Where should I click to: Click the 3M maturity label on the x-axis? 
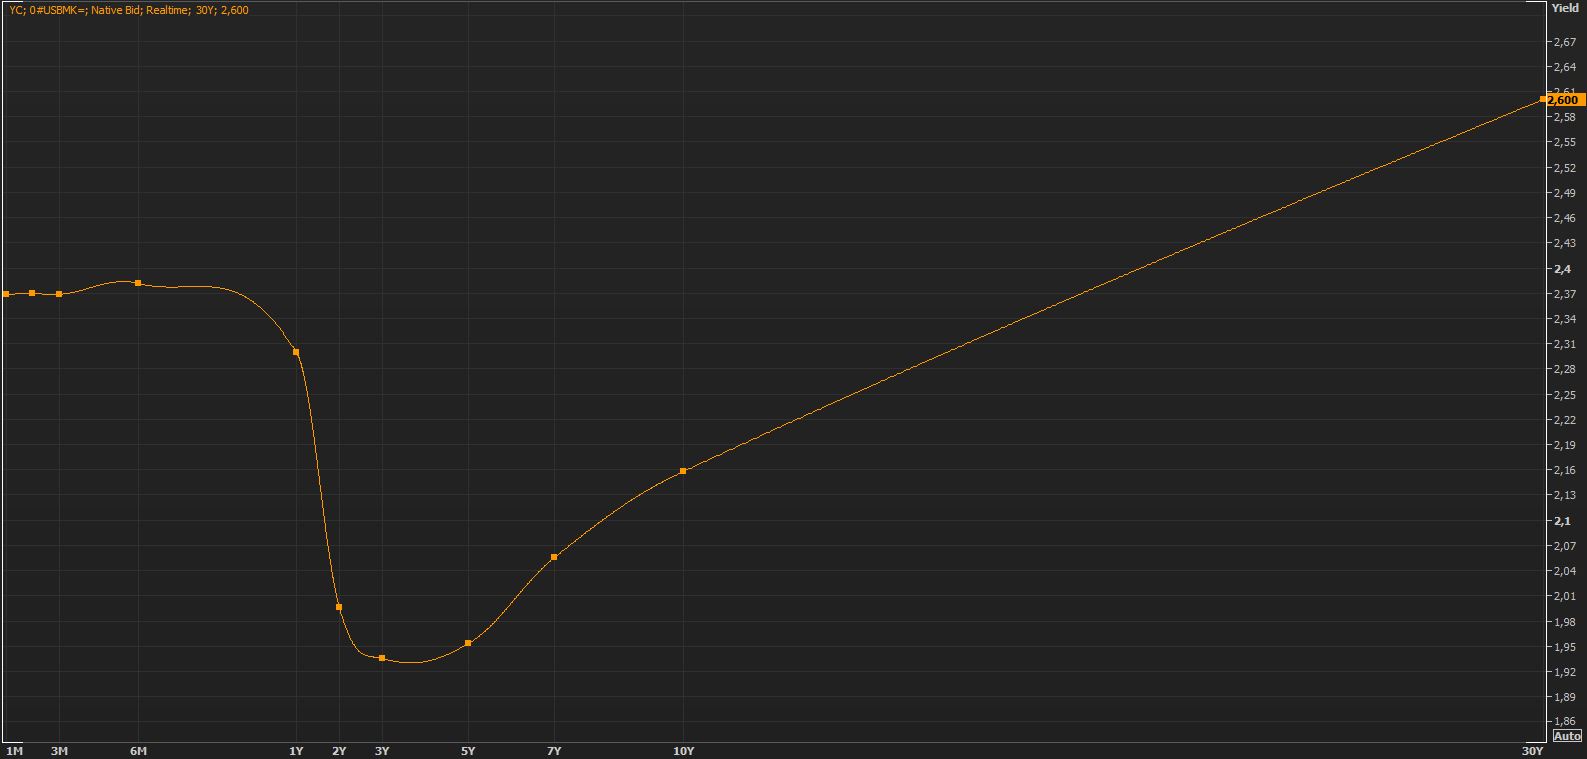click(59, 751)
